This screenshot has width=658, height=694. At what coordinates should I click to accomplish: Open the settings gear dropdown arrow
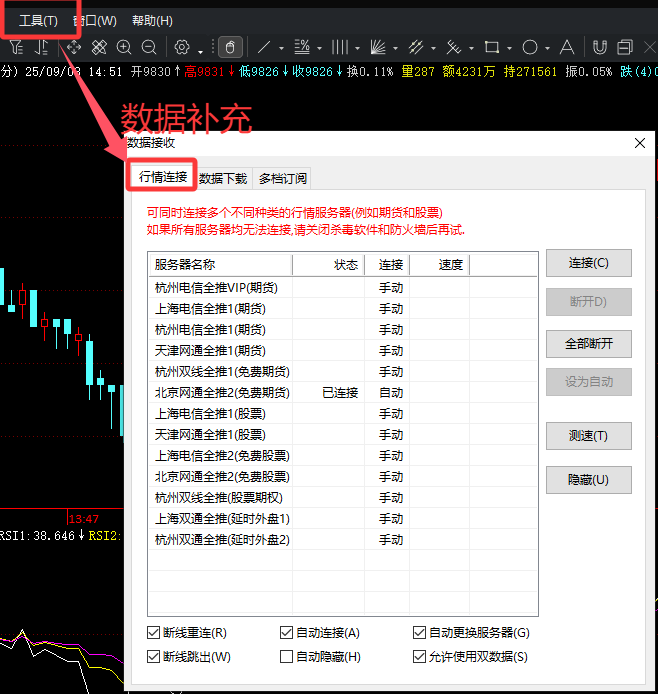coord(200,51)
